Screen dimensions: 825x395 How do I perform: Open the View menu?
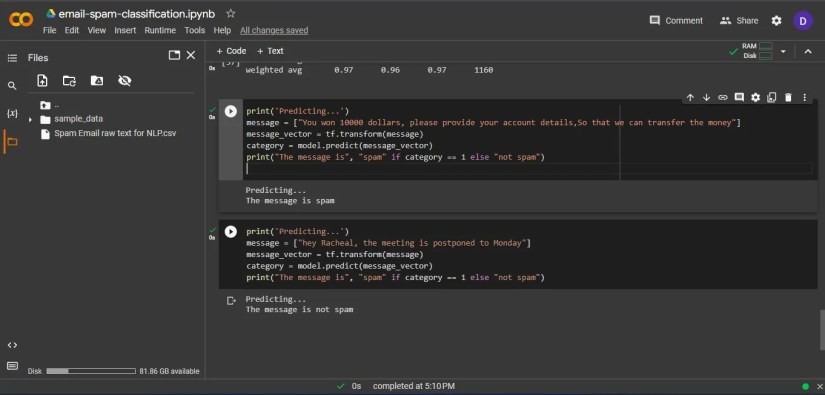(97, 31)
